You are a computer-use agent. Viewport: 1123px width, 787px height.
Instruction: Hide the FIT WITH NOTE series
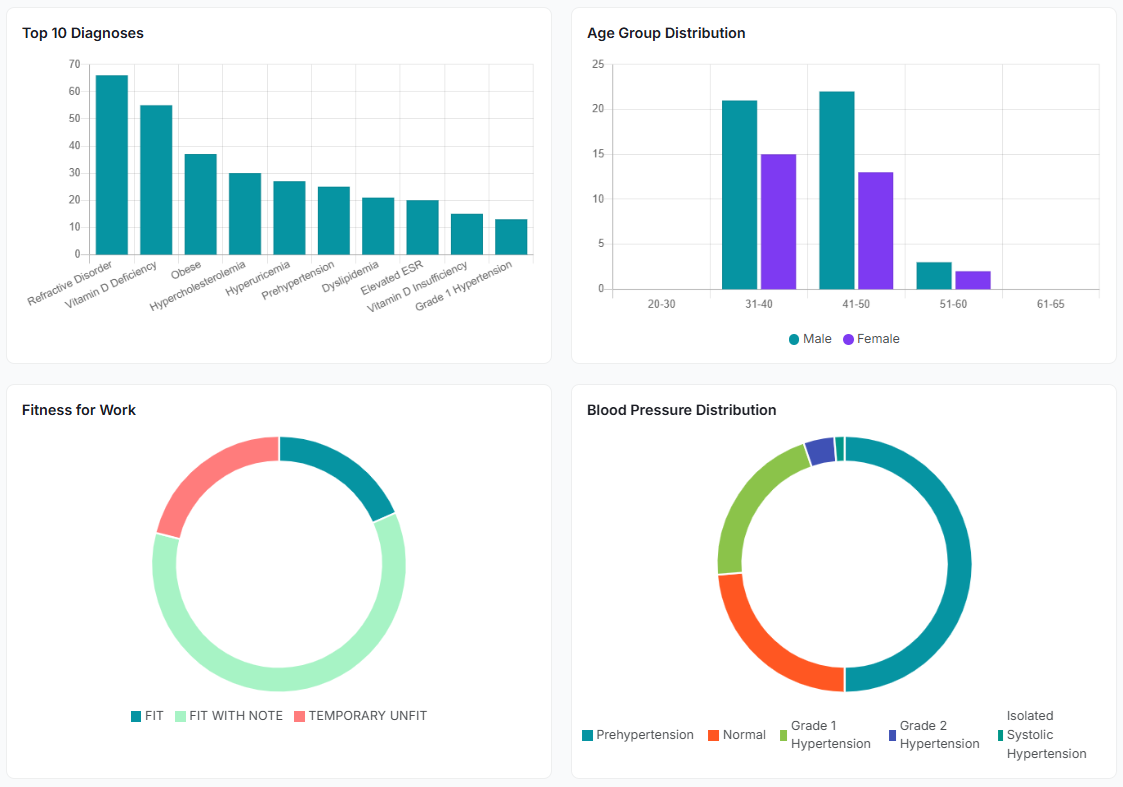228,716
